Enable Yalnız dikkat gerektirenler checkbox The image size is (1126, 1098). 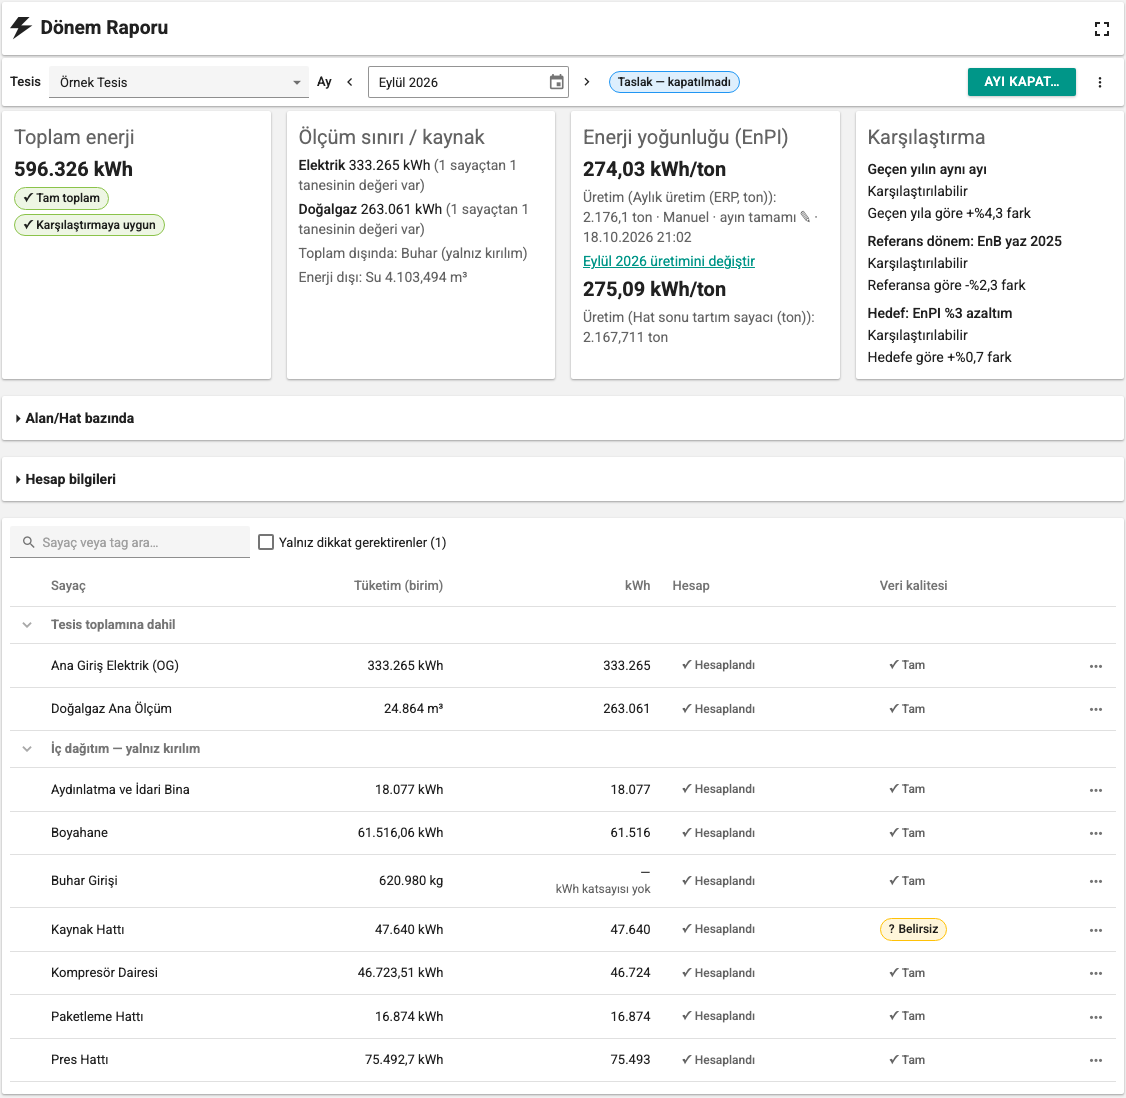tap(266, 542)
